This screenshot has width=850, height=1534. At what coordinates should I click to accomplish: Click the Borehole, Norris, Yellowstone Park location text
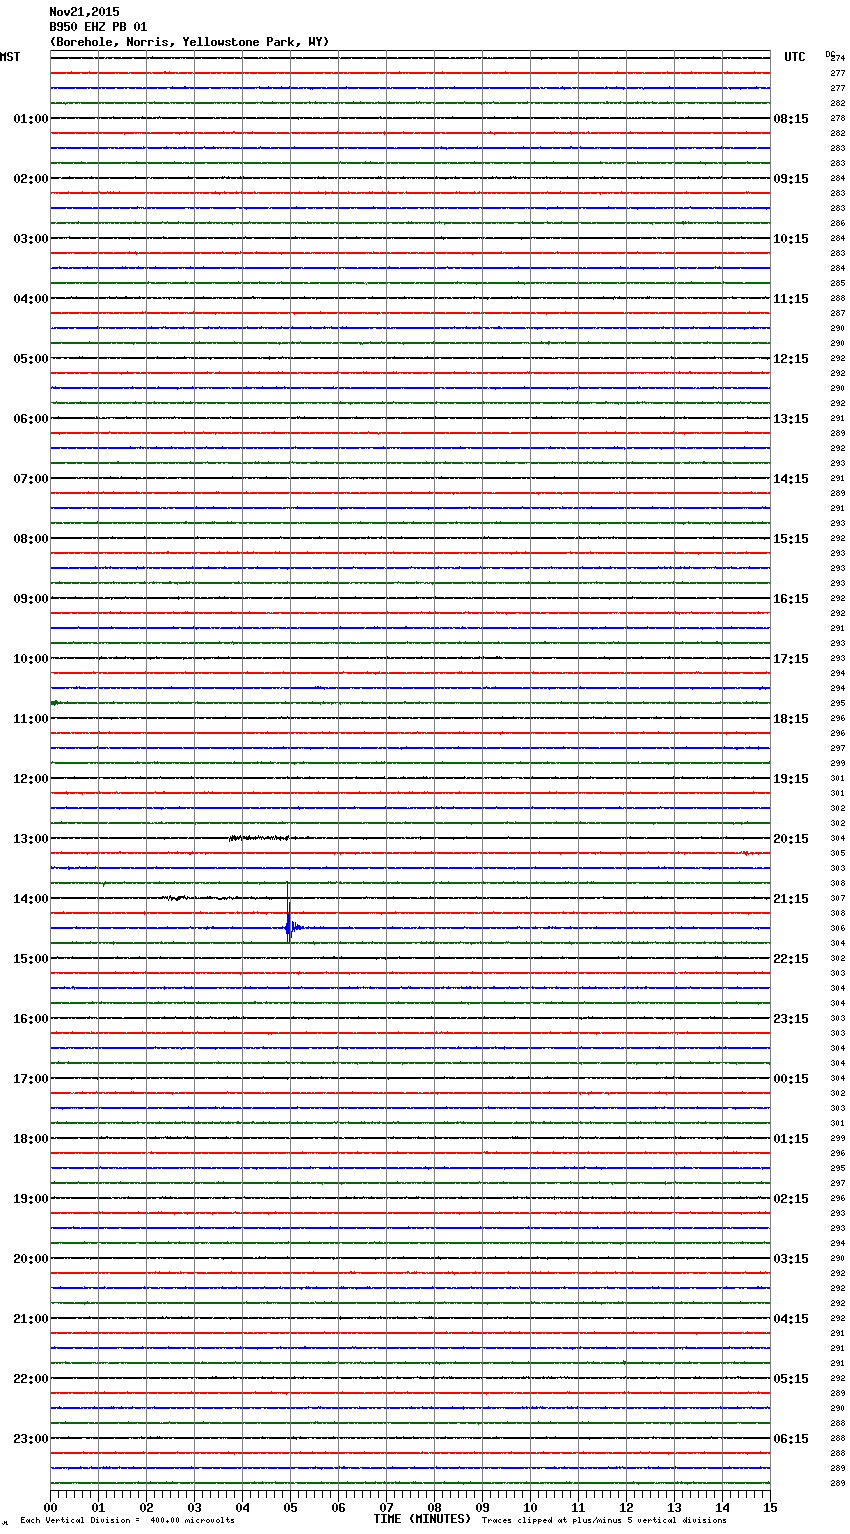[x=189, y=42]
